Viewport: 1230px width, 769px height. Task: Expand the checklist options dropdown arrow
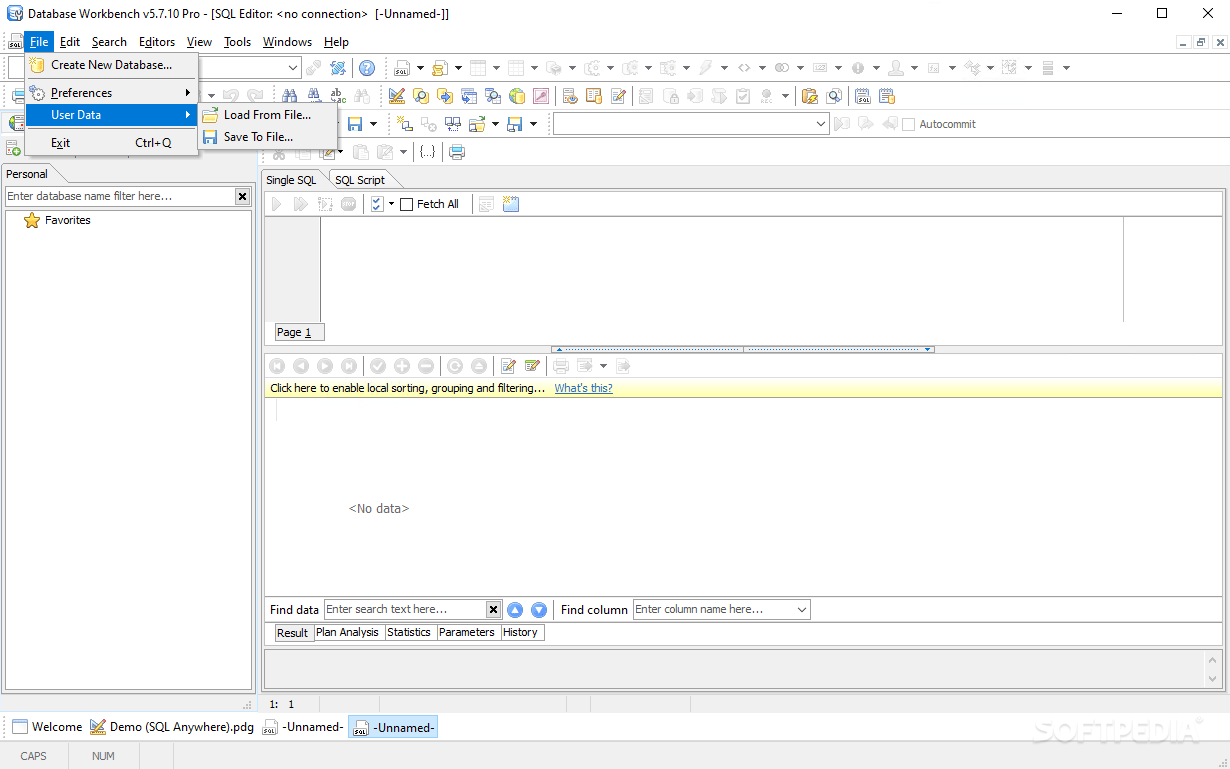coord(391,204)
